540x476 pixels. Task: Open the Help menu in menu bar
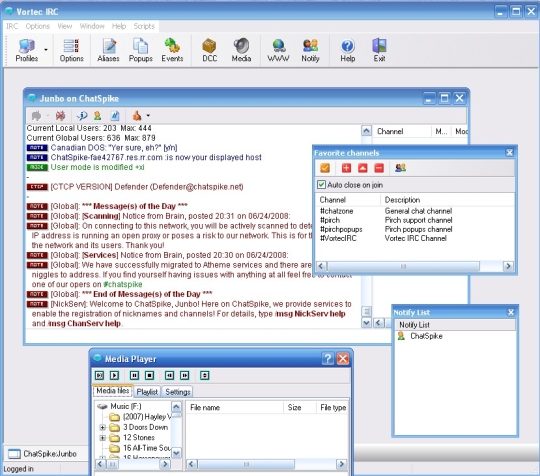(119, 26)
